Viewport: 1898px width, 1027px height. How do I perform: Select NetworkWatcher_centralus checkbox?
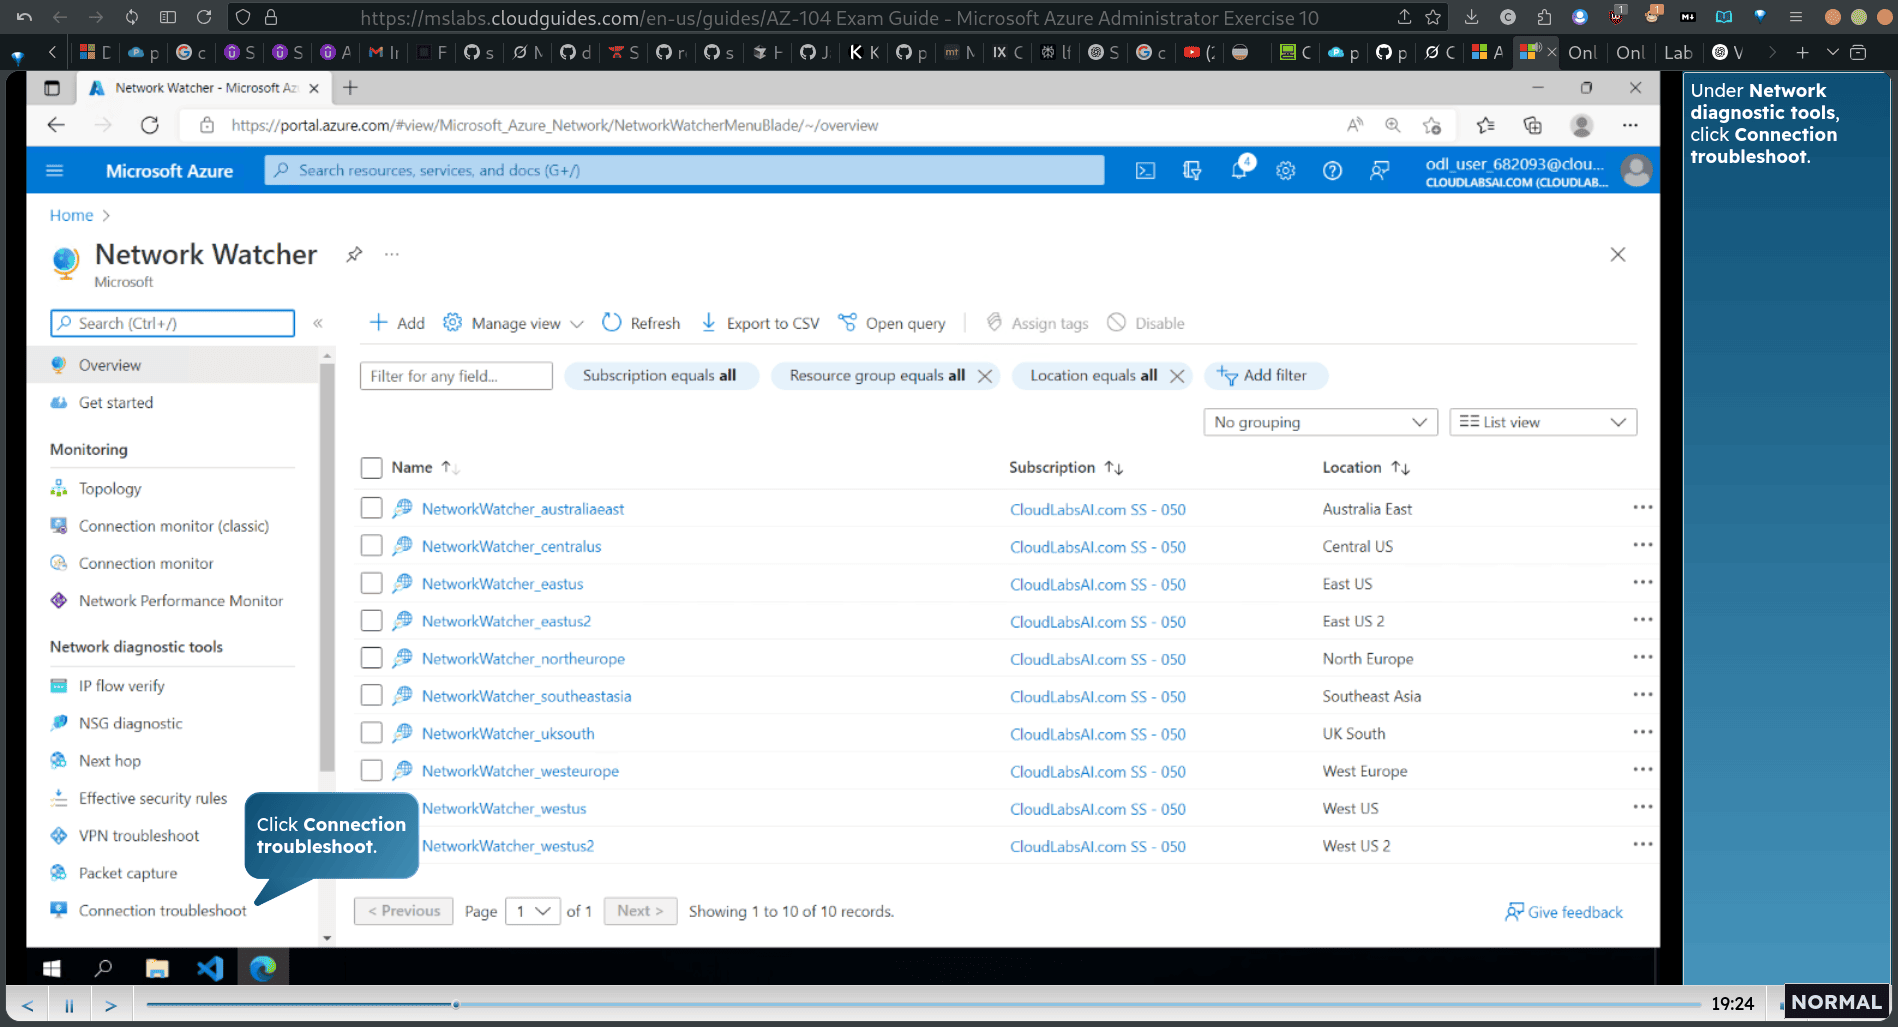[371, 546]
